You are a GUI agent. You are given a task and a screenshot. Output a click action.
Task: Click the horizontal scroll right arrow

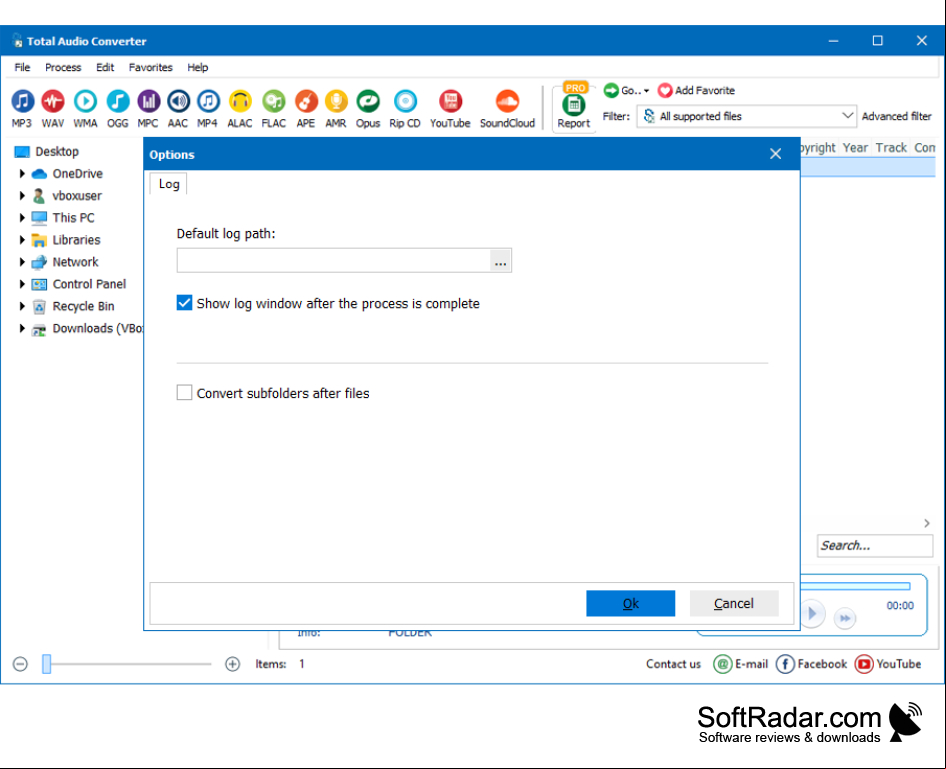(x=927, y=523)
